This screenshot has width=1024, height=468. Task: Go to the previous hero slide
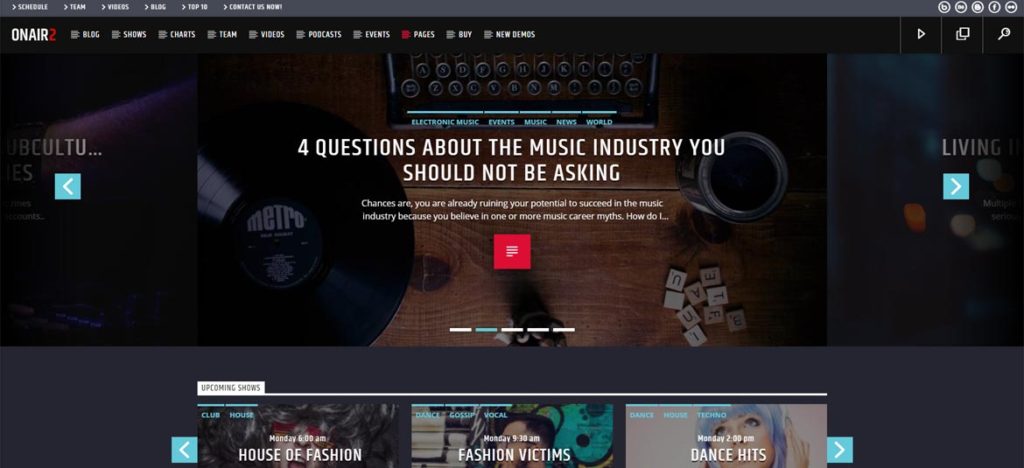(68, 187)
